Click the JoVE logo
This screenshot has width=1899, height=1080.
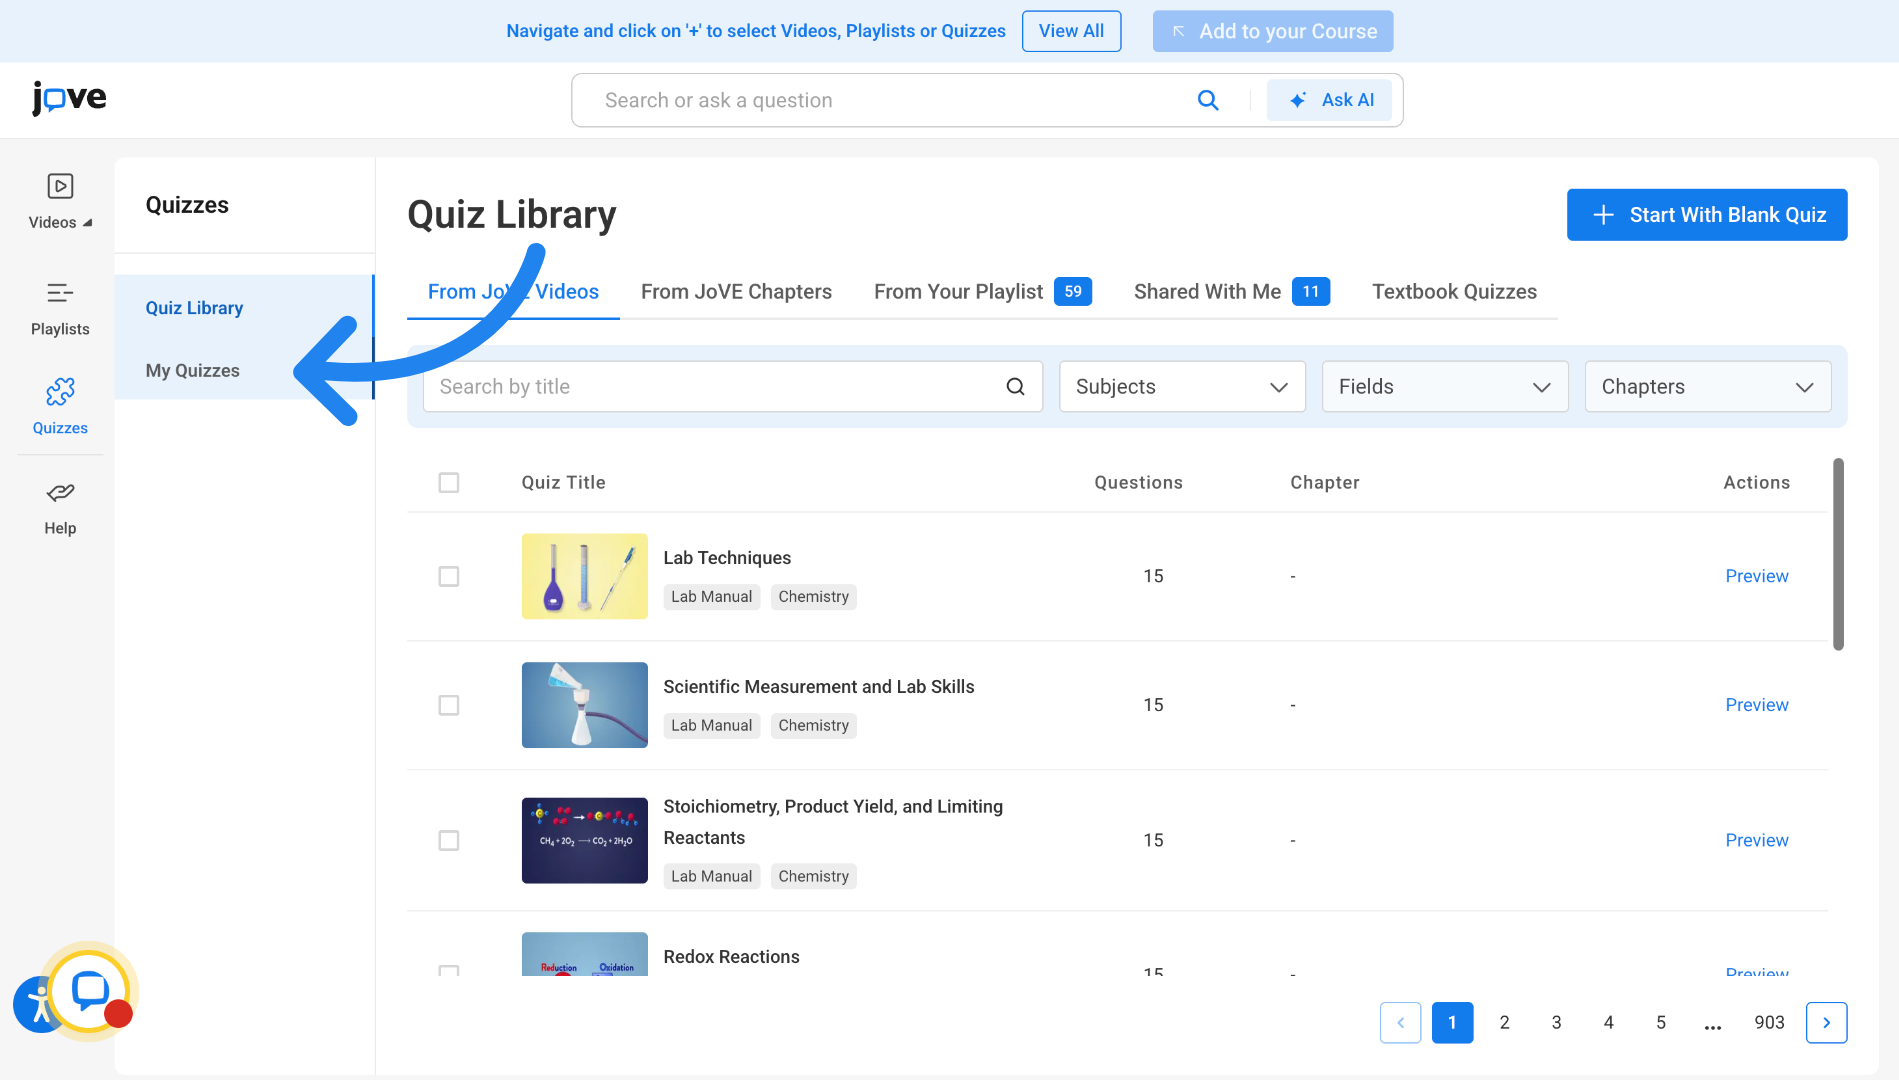pos(69,98)
